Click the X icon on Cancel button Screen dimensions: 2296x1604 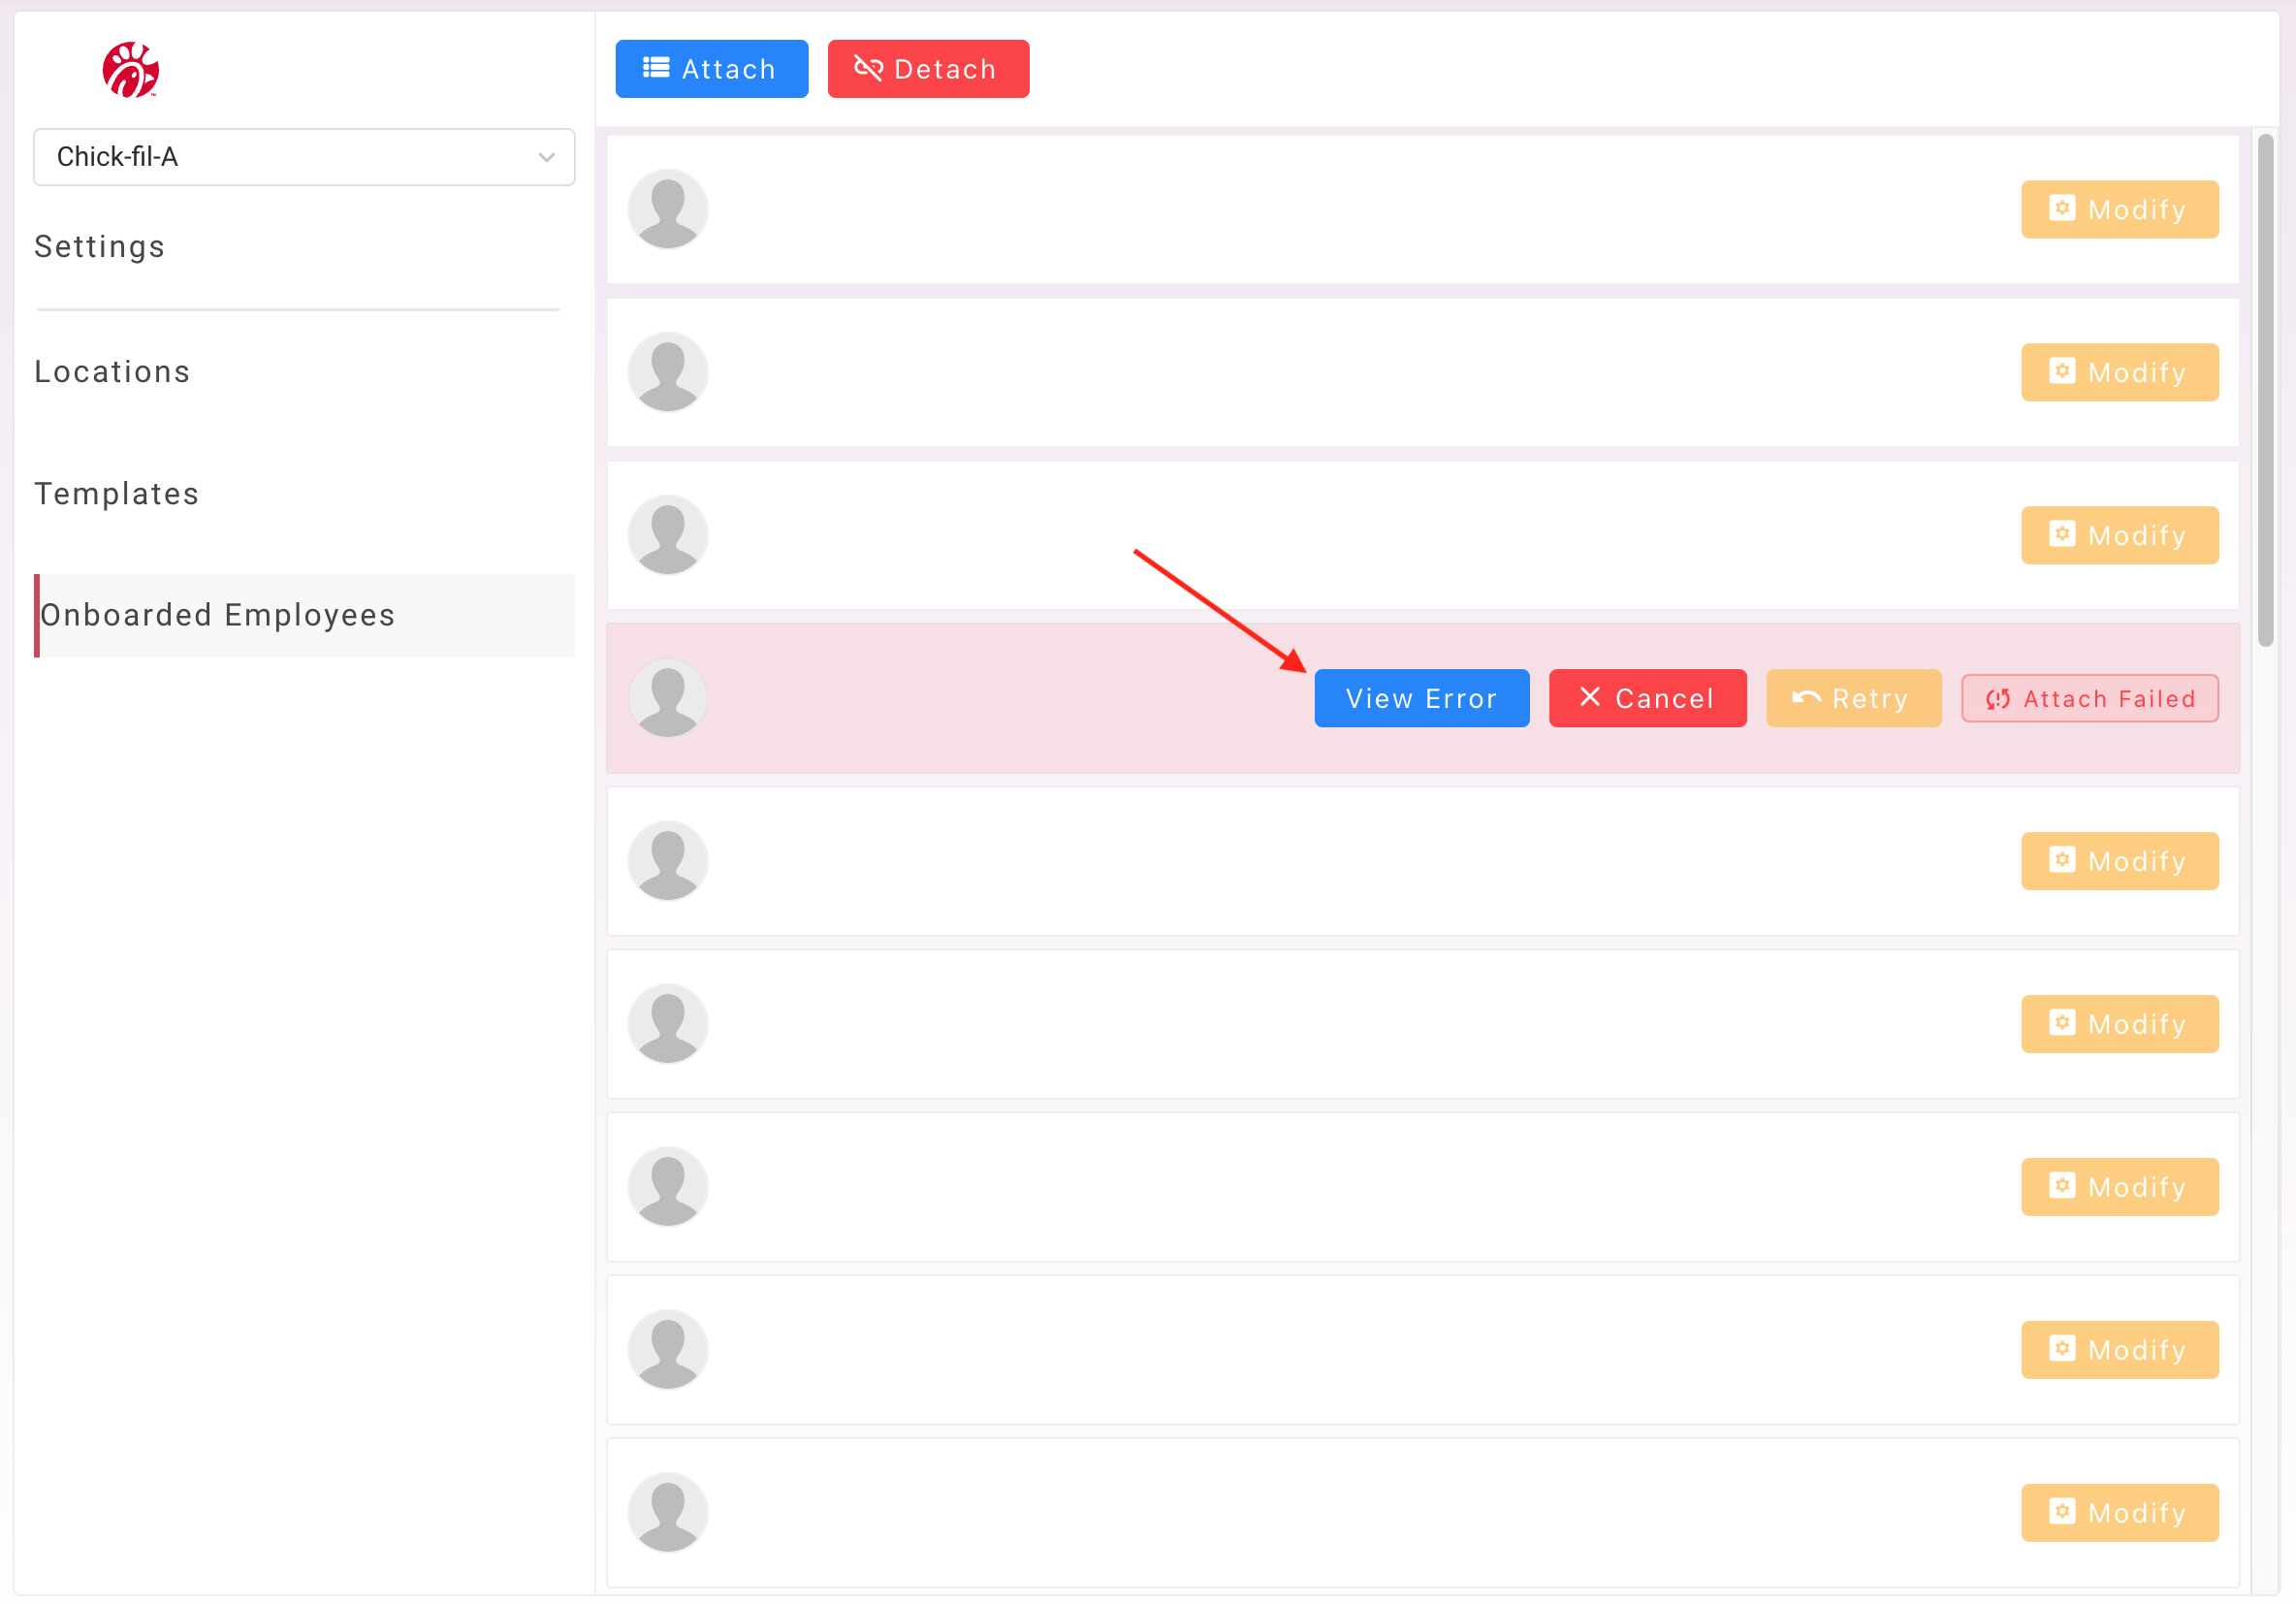[1590, 697]
